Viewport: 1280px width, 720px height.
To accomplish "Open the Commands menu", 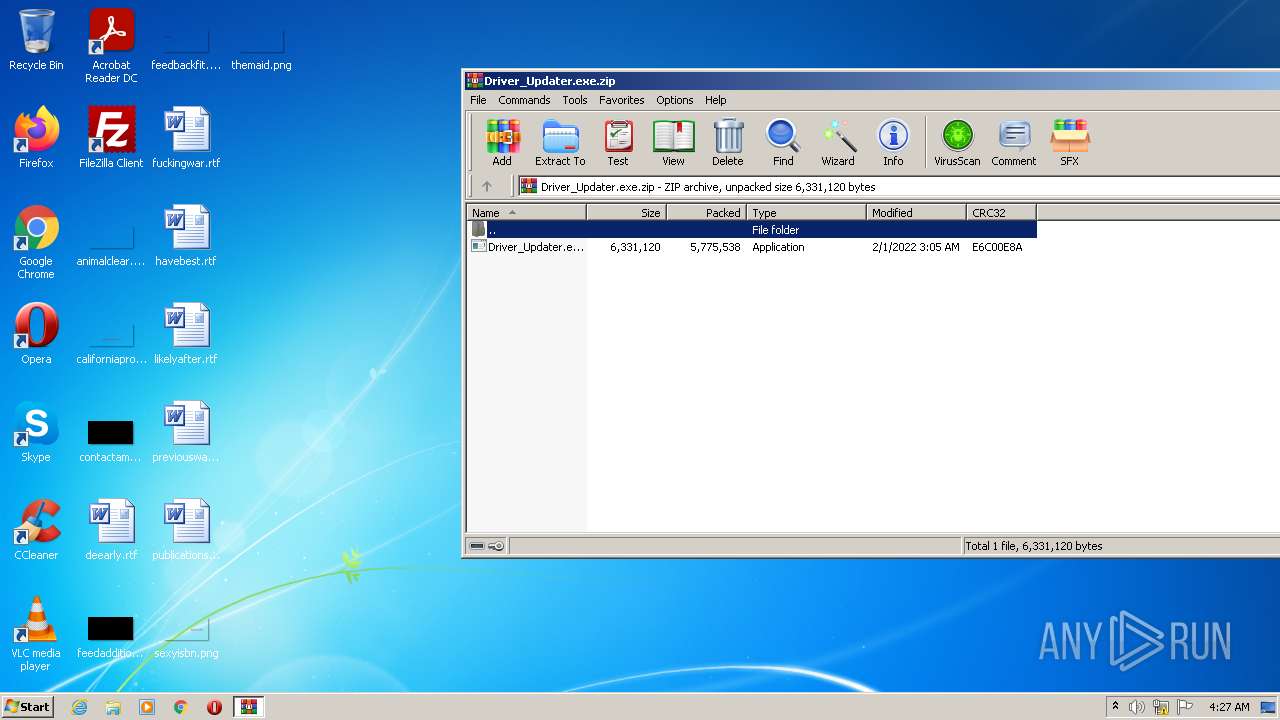I will [524, 100].
